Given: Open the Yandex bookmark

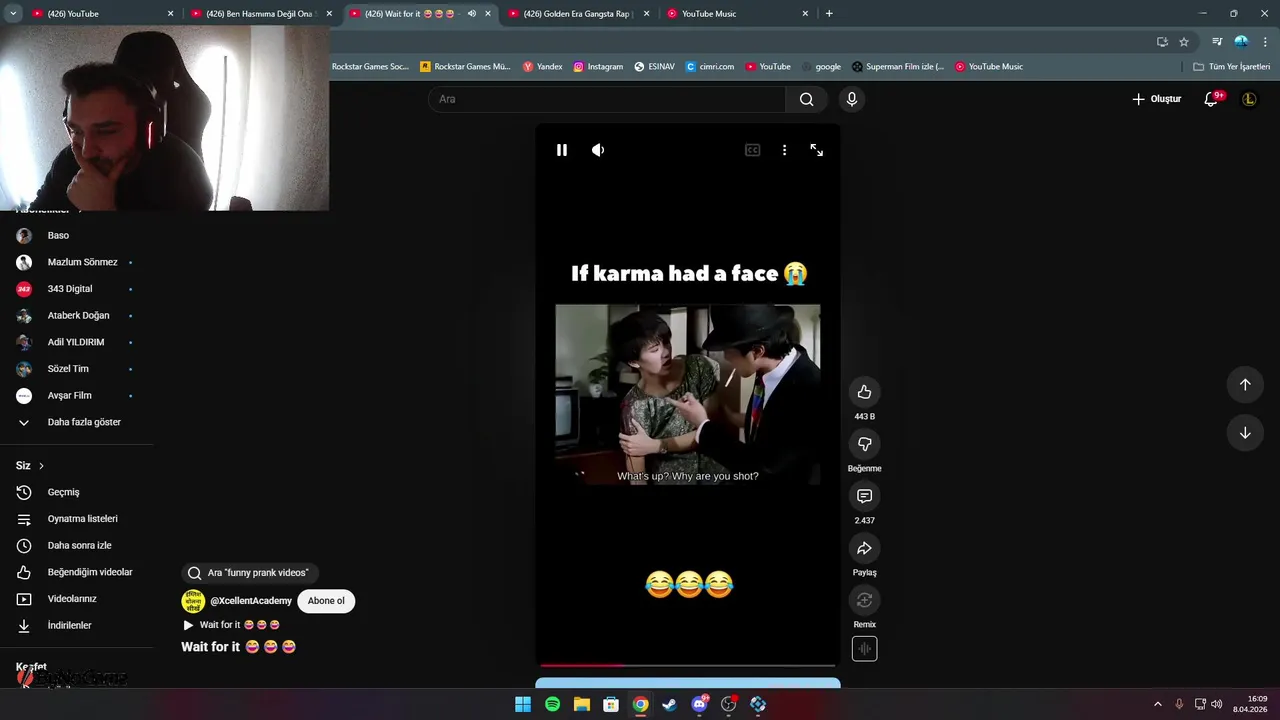Looking at the screenshot, I should (543, 67).
